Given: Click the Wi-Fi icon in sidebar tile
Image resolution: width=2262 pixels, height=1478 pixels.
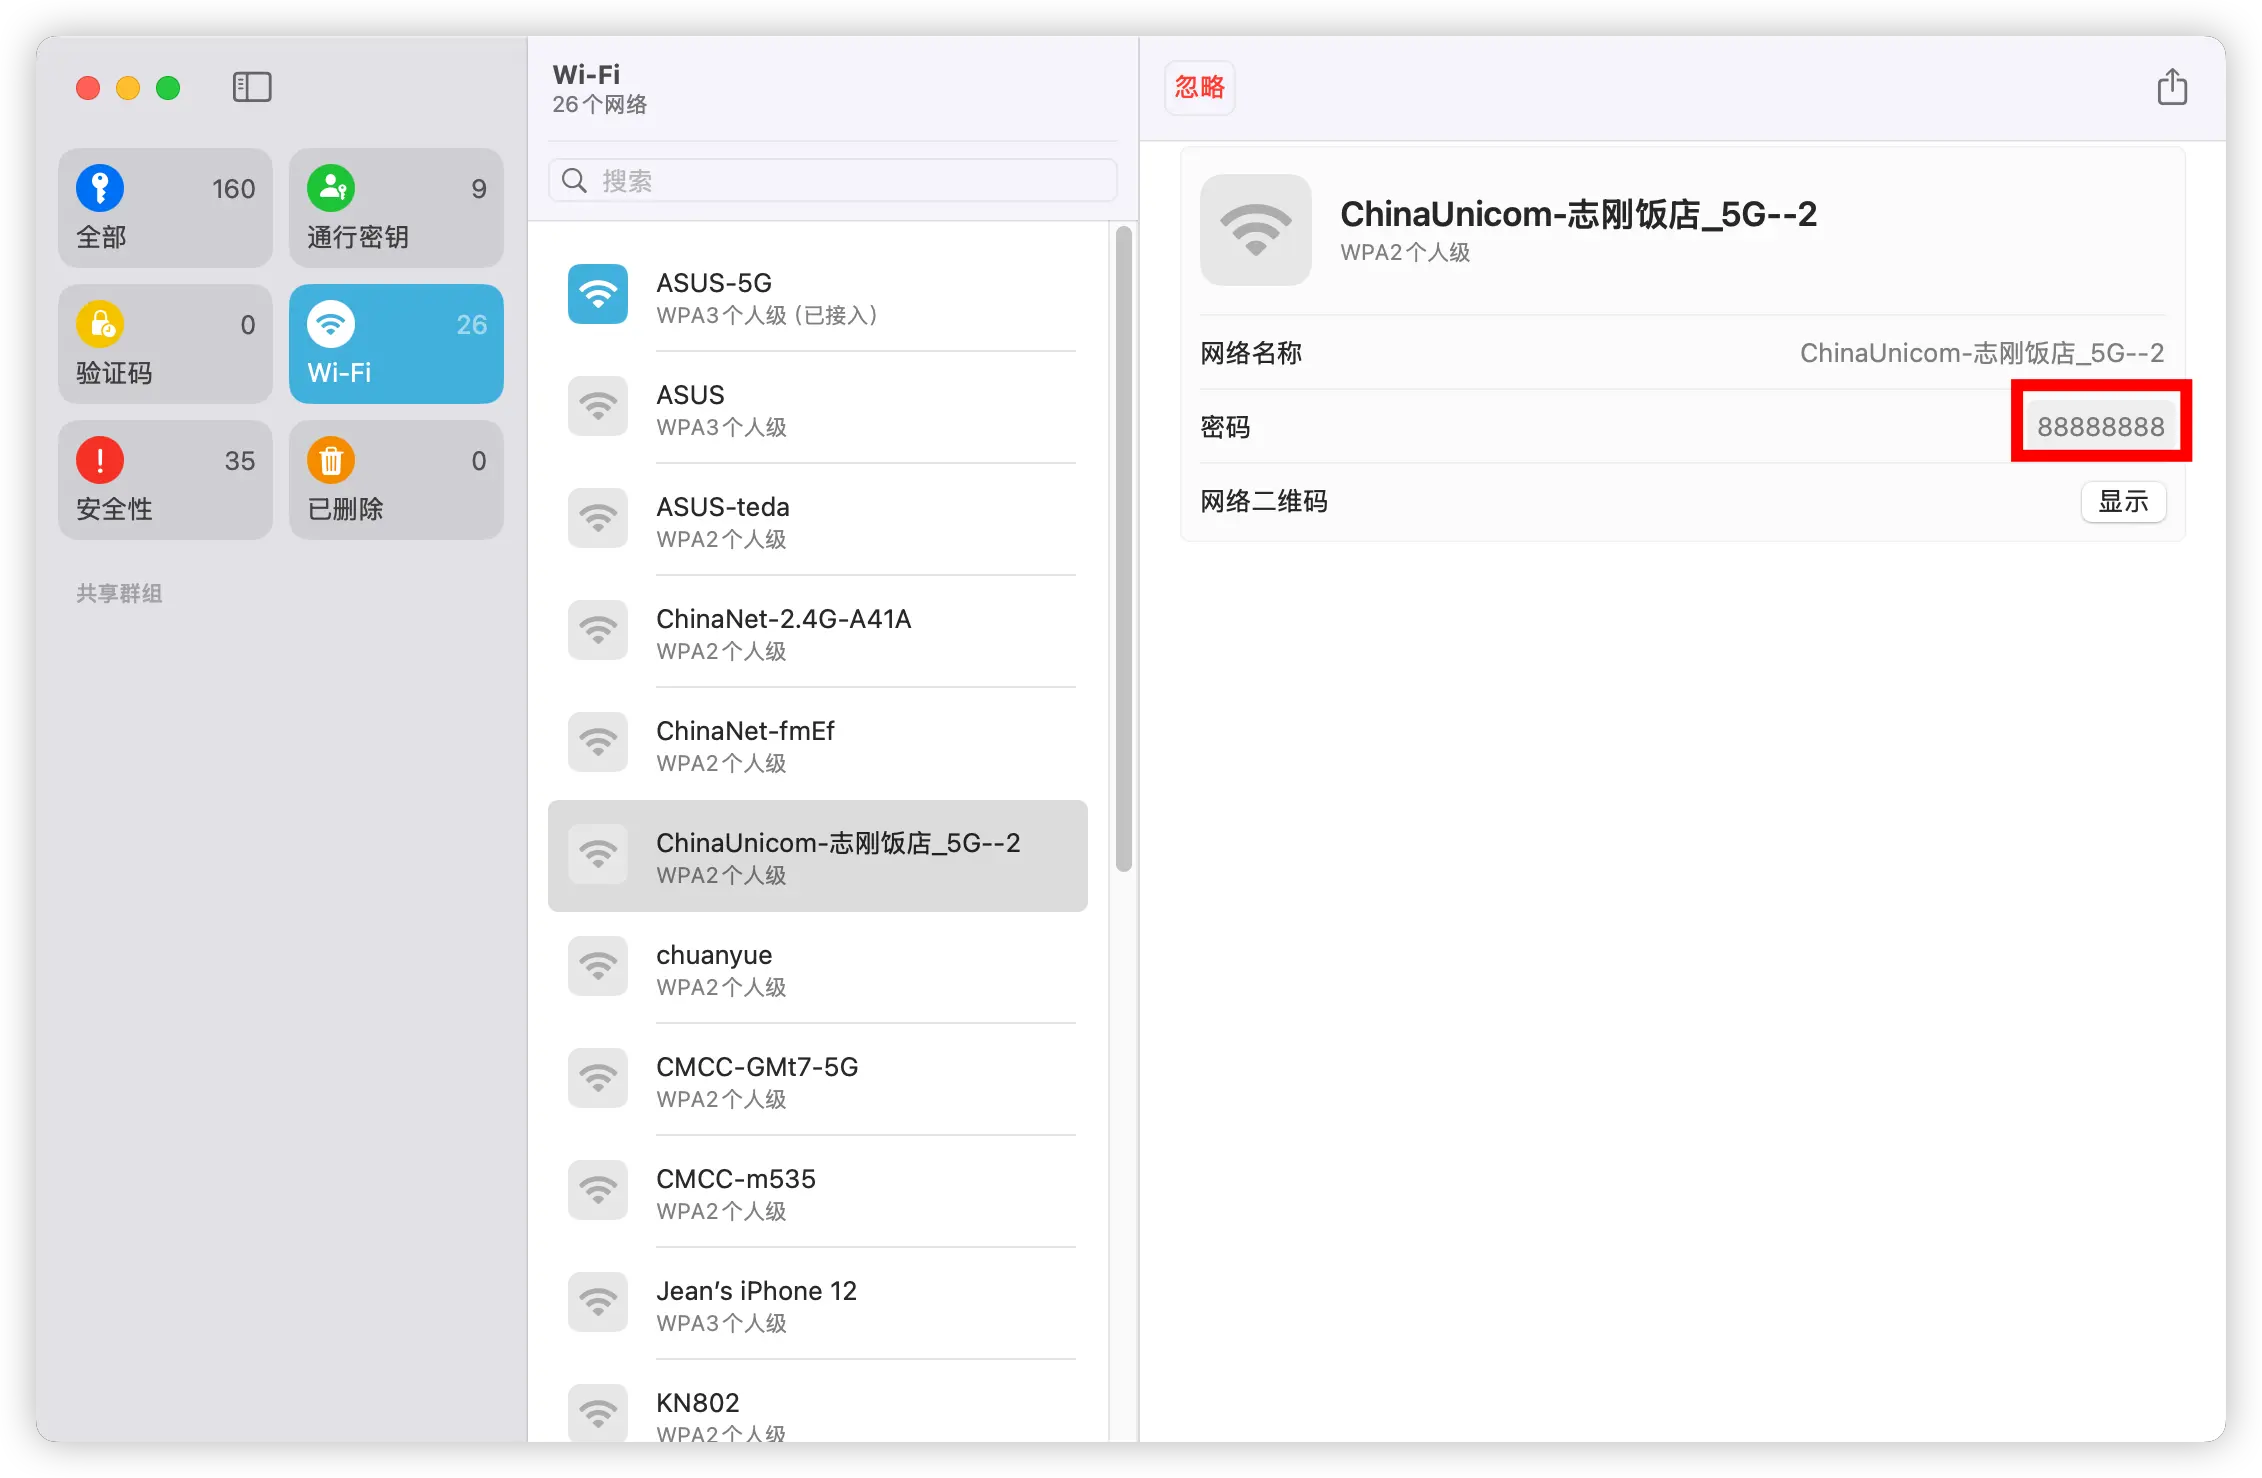Looking at the screenshot, I should (x=331, y=324).
